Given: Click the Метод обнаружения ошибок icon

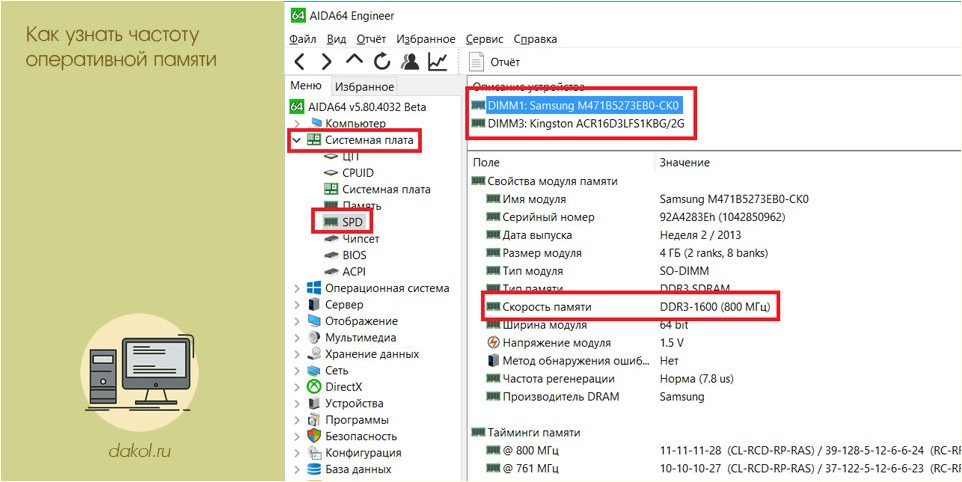Looking at the screenshot, I should (493, 361).
